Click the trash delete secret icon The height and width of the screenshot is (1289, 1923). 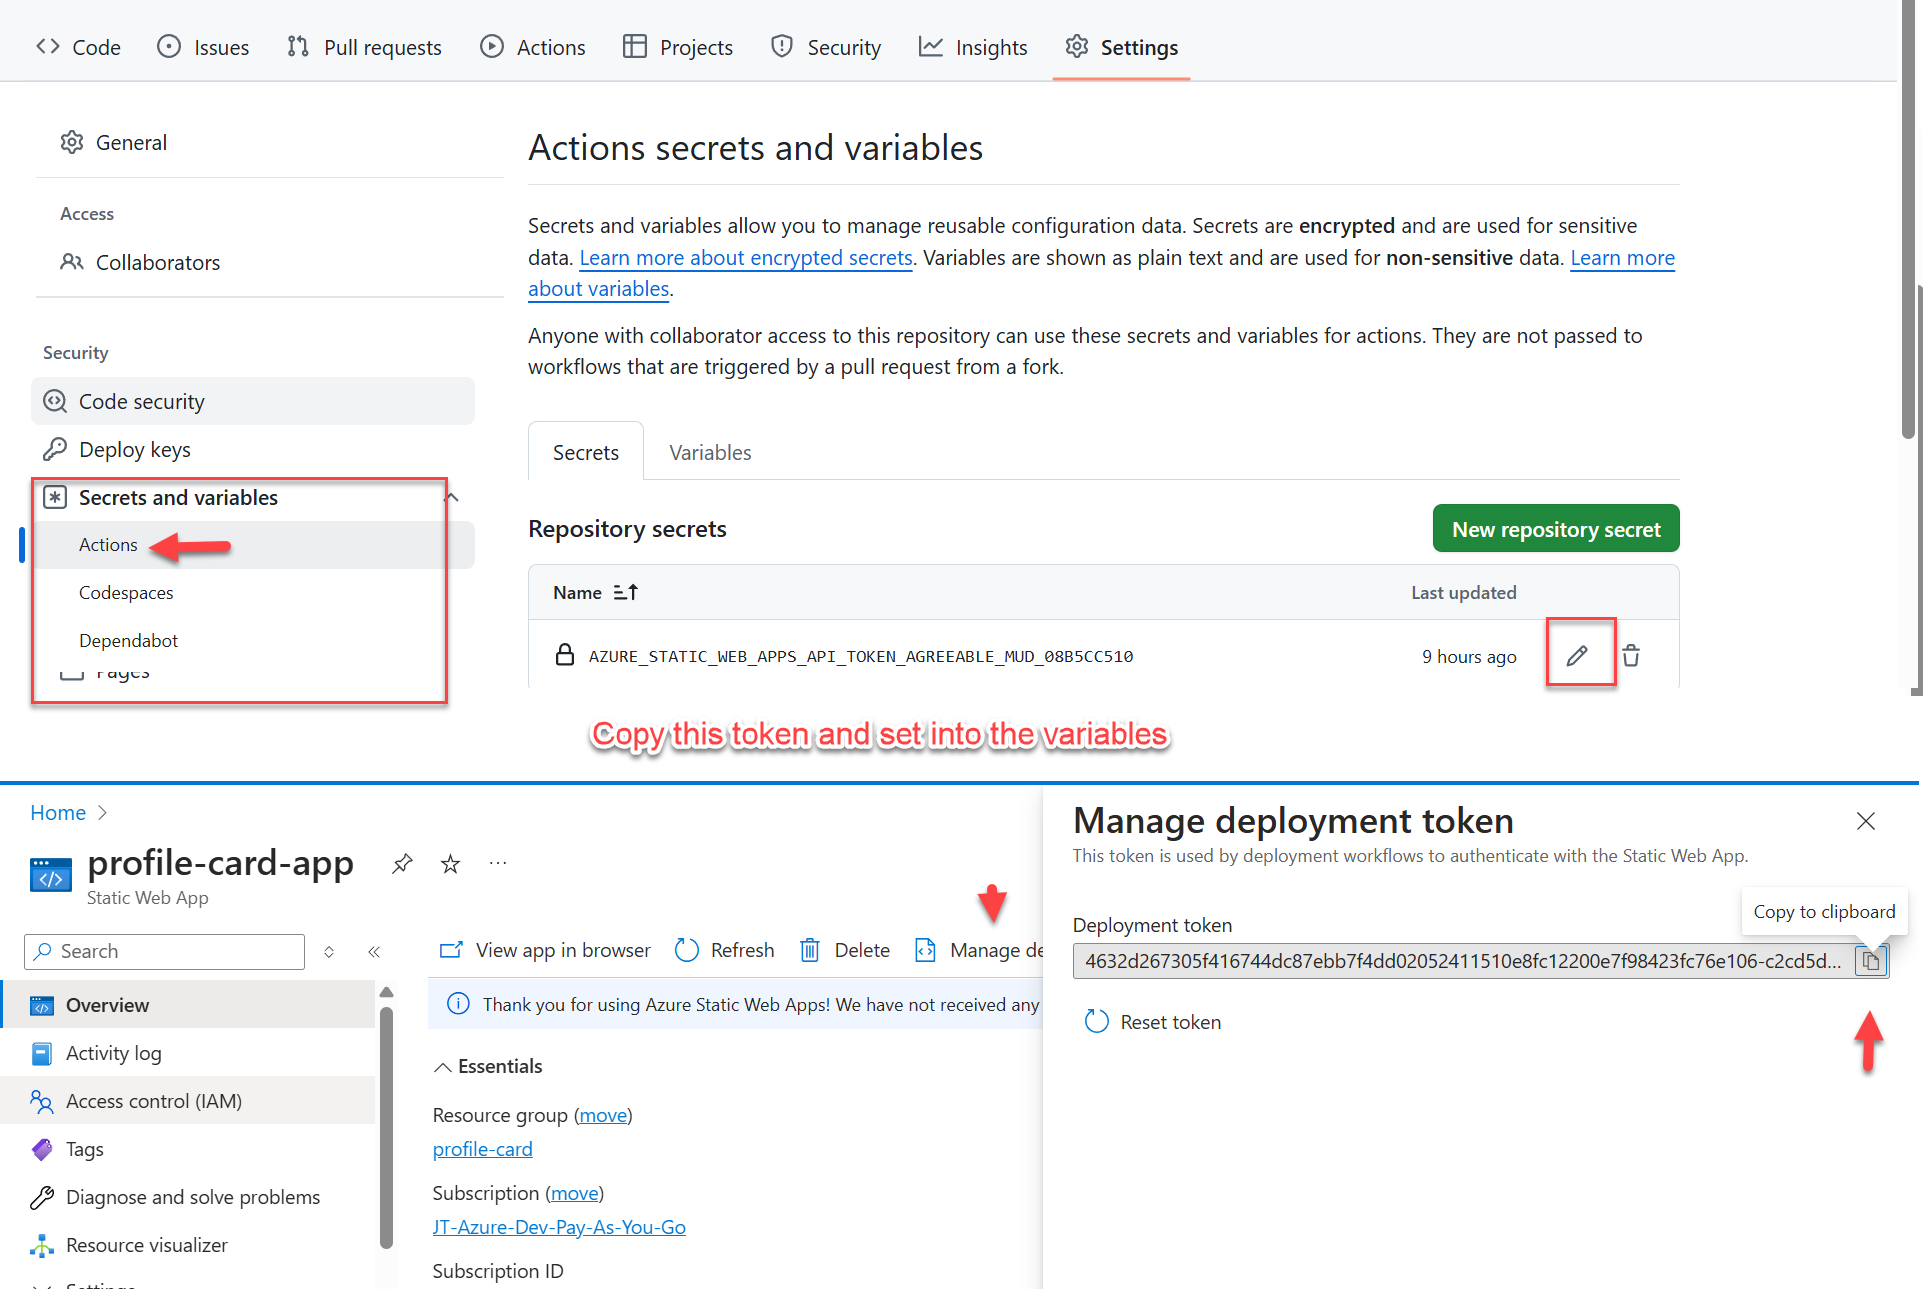1631,656
